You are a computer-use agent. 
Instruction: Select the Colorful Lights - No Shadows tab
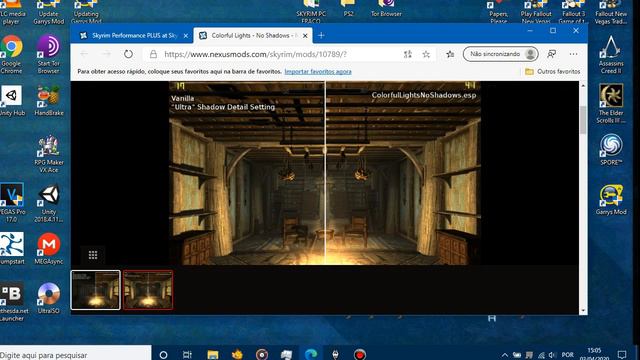(253, 36)
